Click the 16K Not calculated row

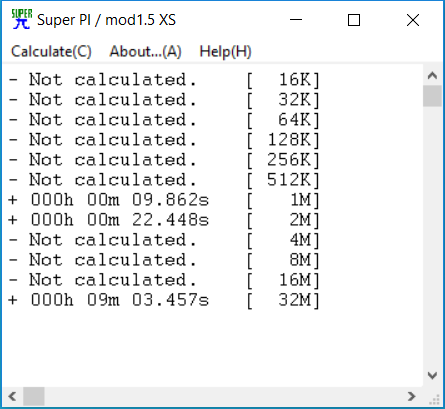pos(164,80)
